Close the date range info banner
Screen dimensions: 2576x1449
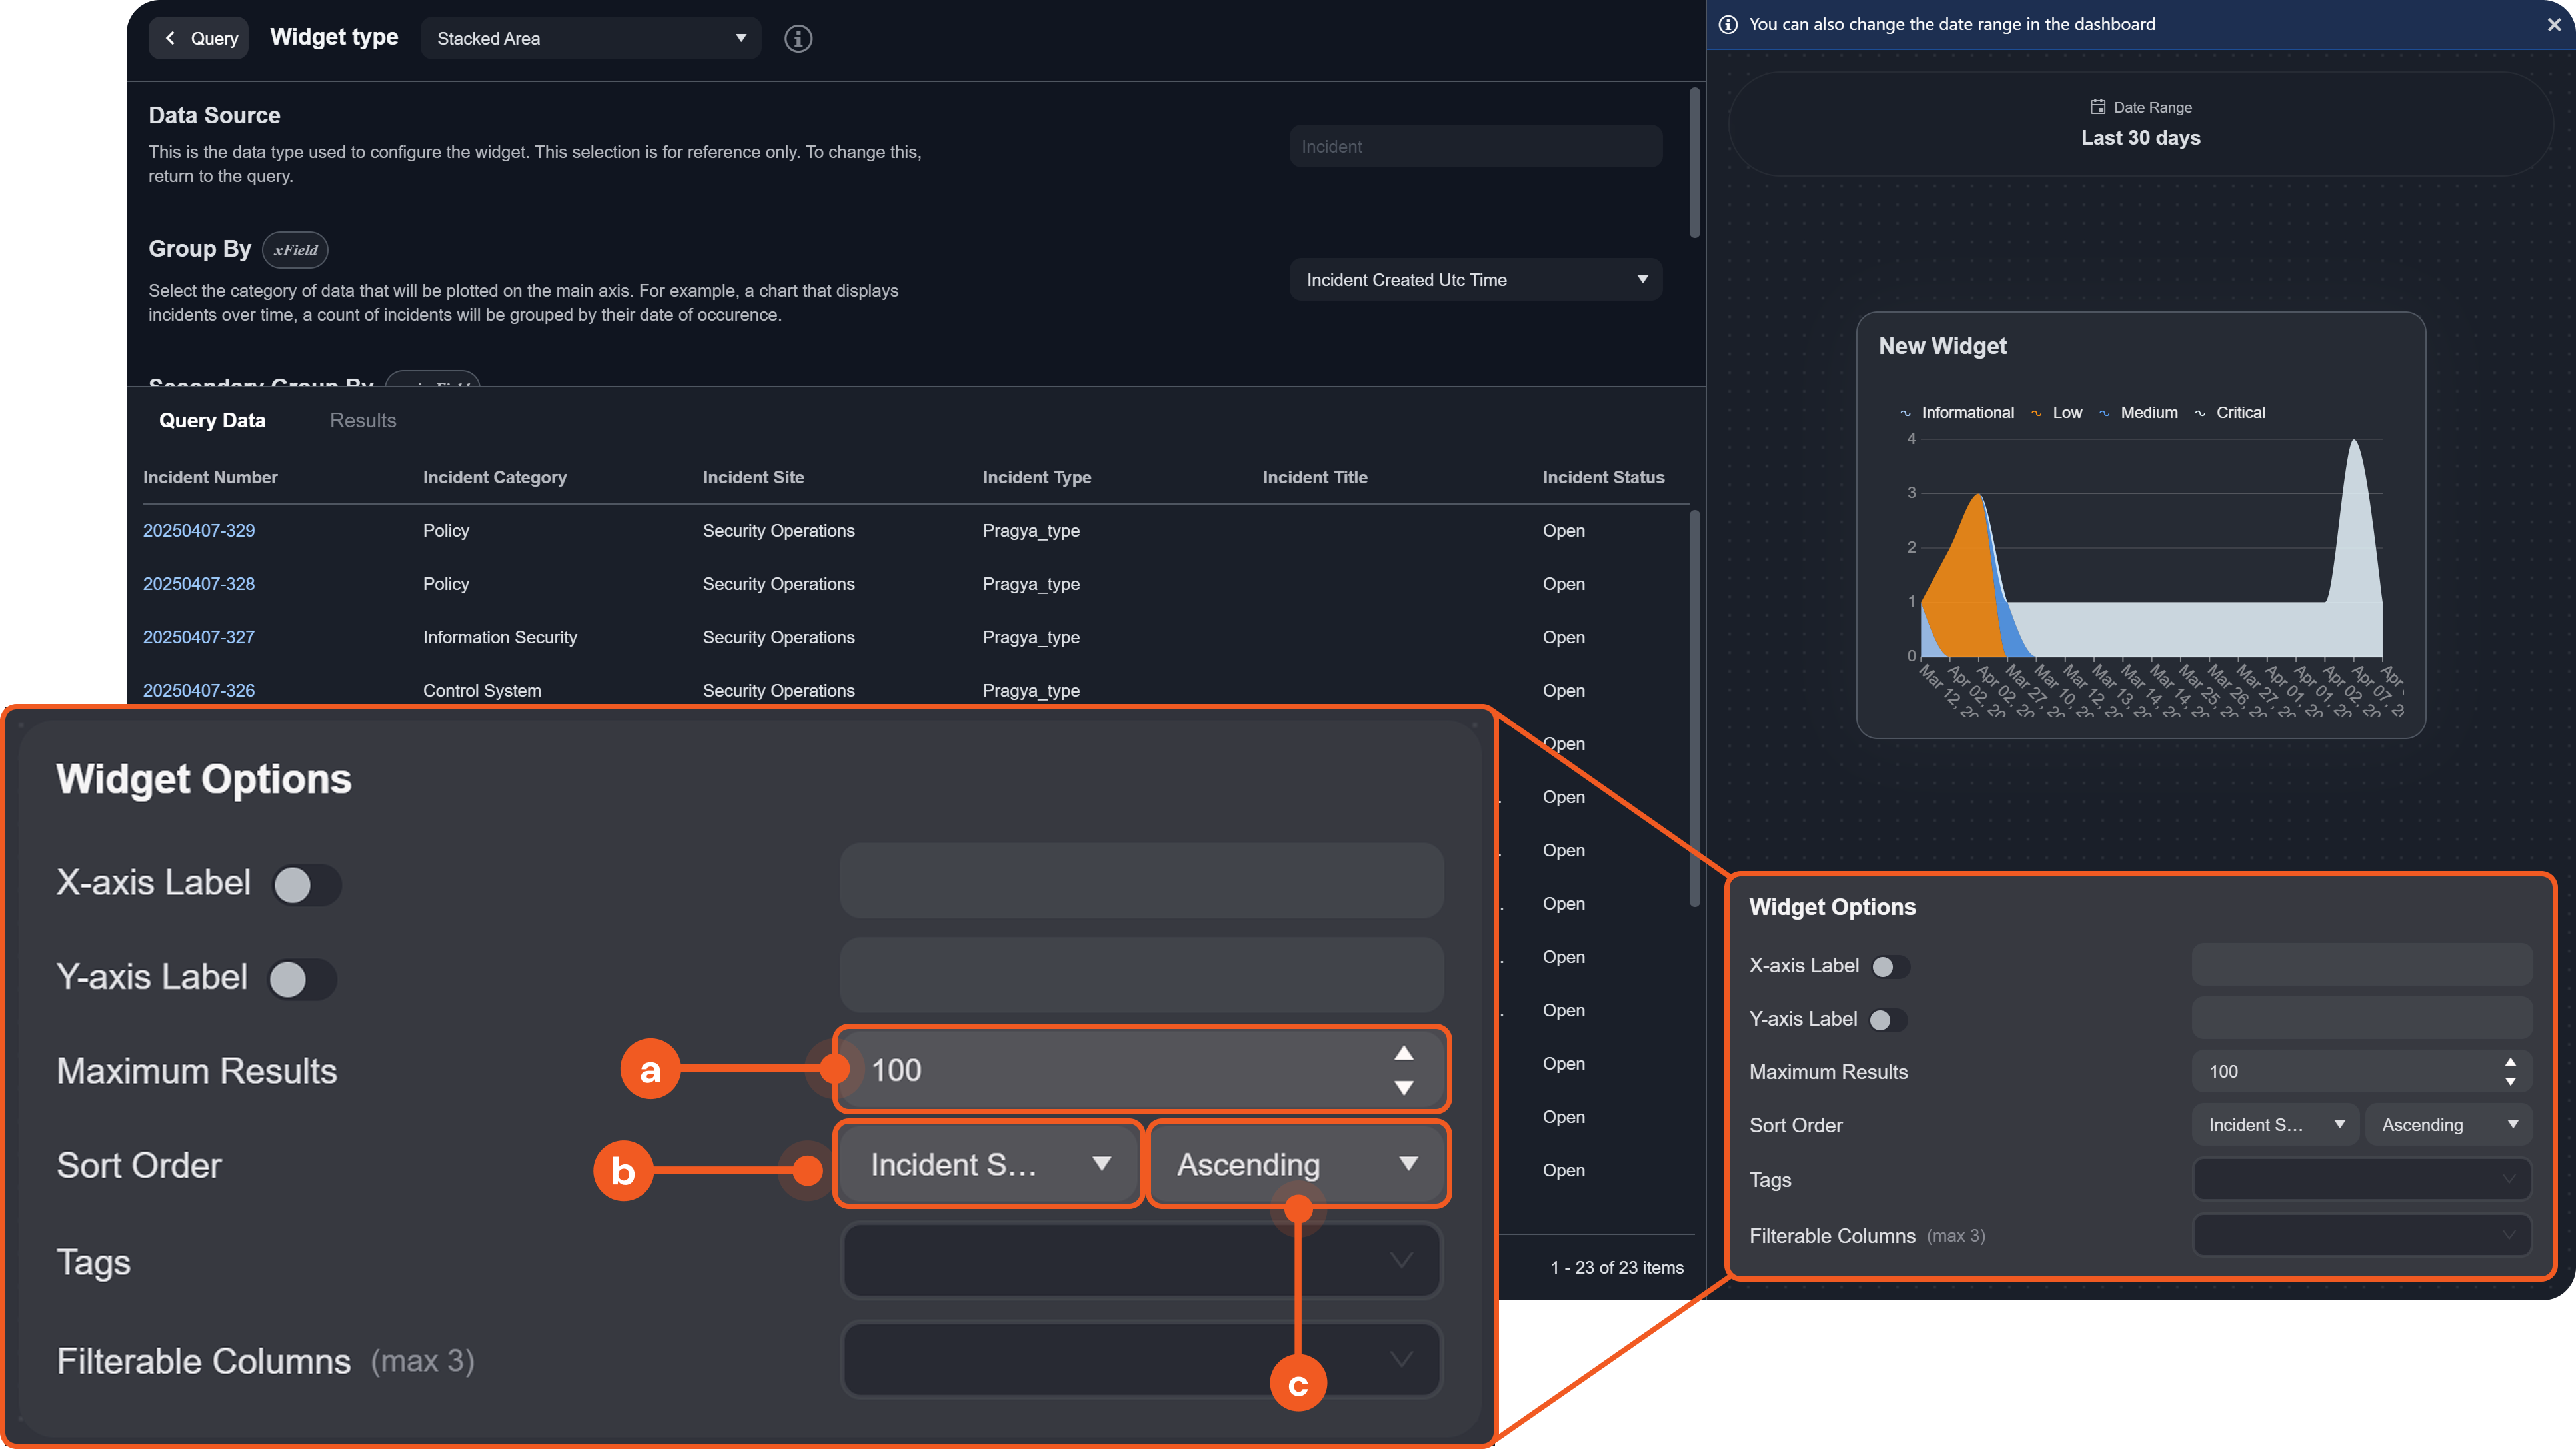2554,24
